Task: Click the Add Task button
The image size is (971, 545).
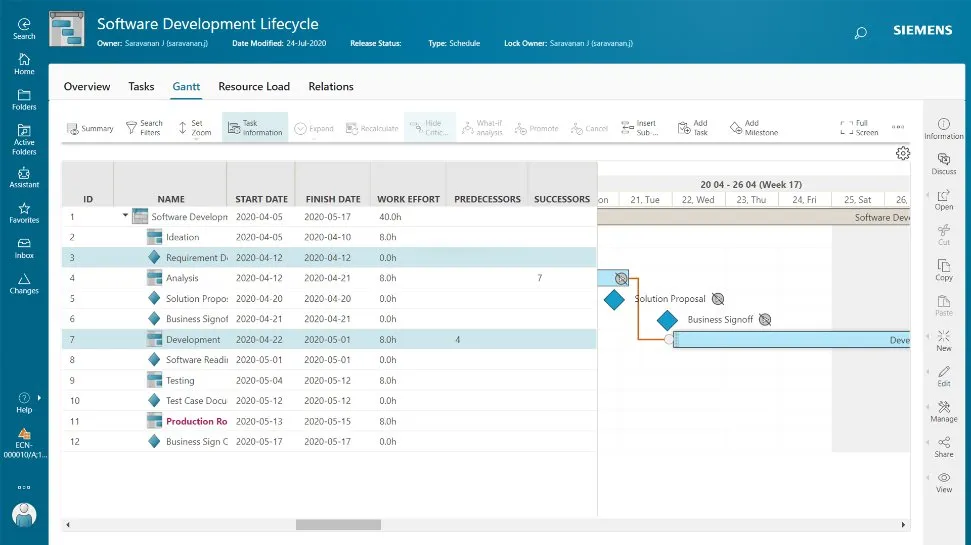Action: point(692,128)
